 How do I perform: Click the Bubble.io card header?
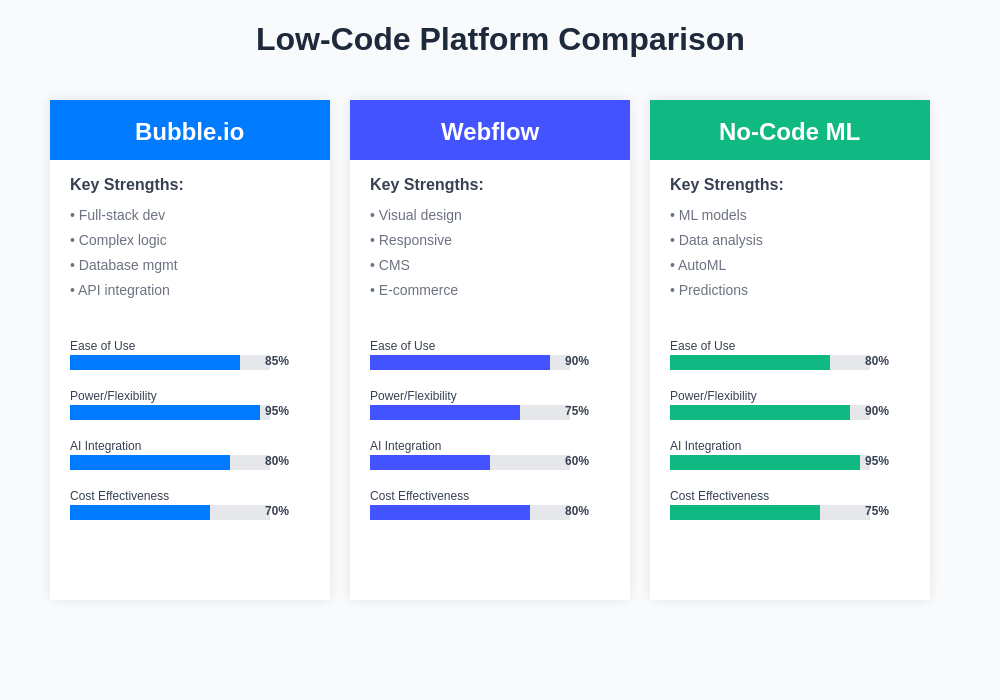click(x=190, y=131)
